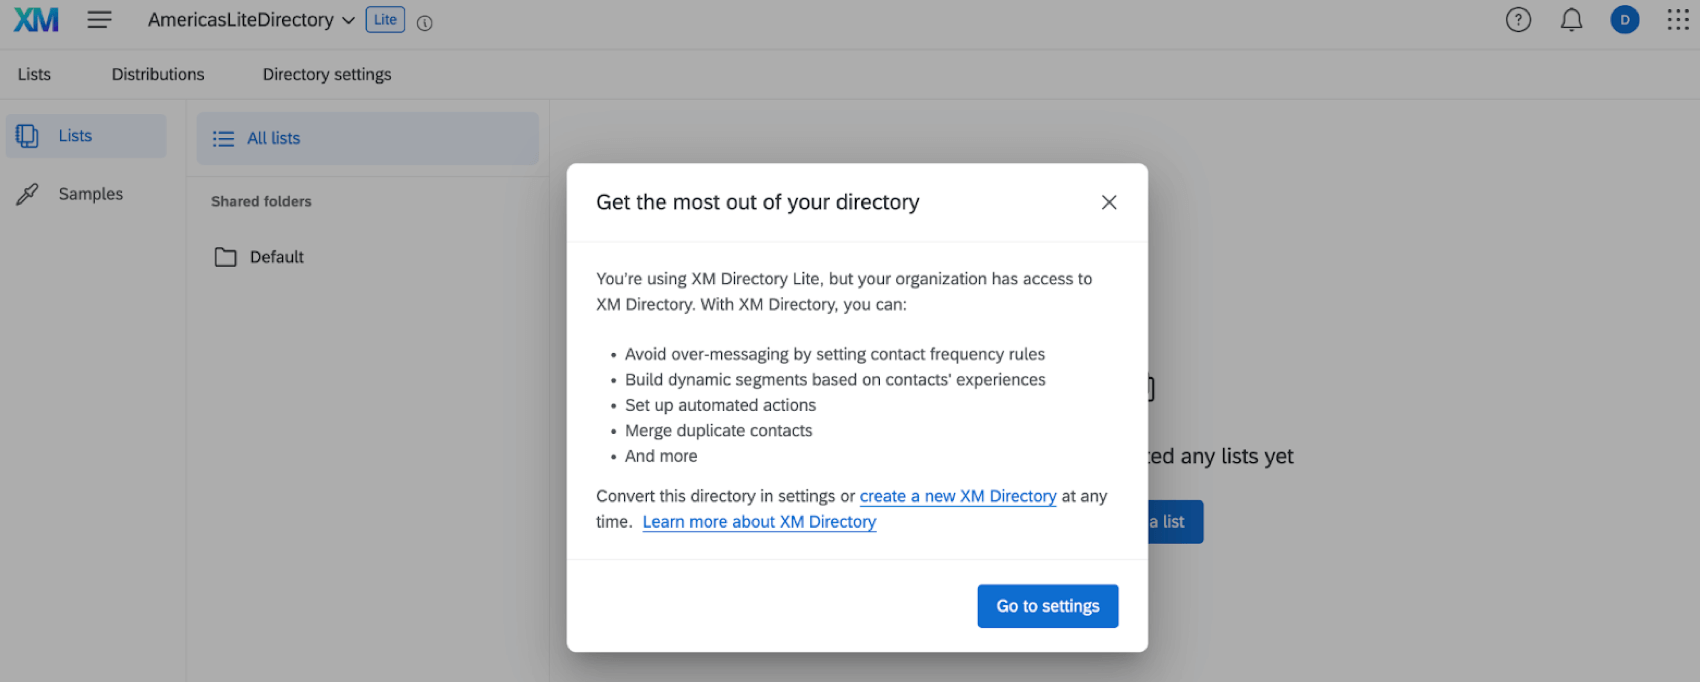Switch to the Distributions tab
The image size is (1700, 682).
coord(158,74)
